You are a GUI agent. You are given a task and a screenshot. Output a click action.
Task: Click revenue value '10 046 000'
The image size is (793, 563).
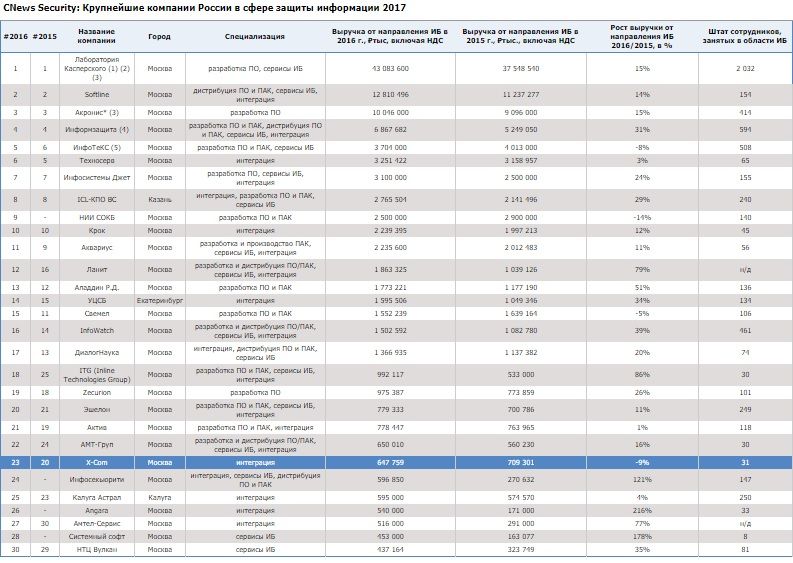click(390, 112)
